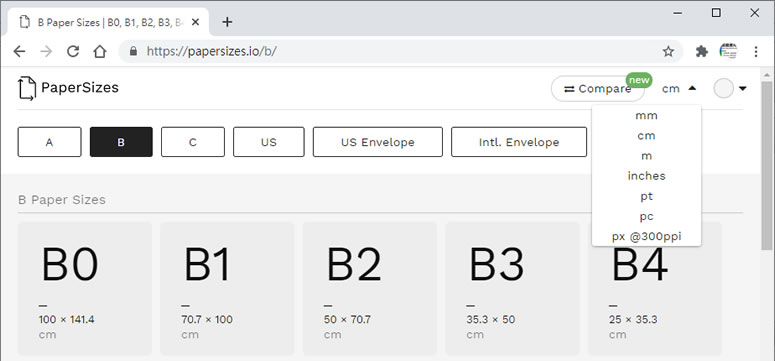Open the B2 paper size card

click(x=370, y=289)
